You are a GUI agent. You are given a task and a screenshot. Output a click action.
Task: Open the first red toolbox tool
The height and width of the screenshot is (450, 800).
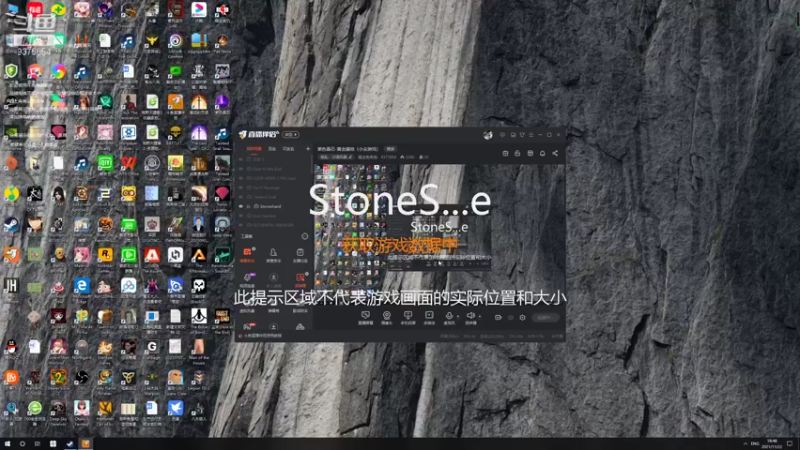(x=247, y=254)
